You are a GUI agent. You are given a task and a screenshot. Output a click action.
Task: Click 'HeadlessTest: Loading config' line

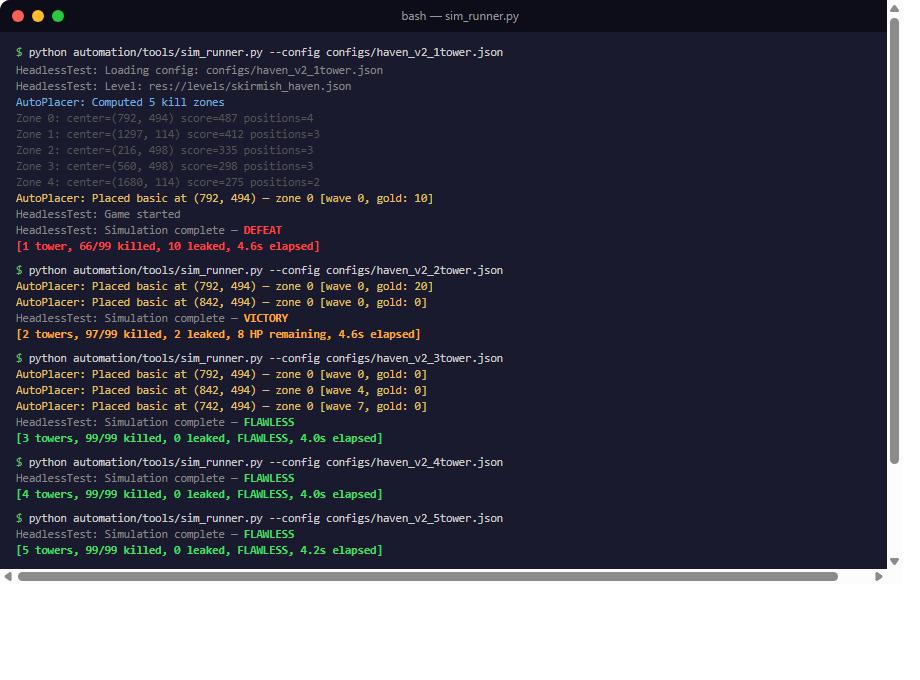(x=199, y=70)
